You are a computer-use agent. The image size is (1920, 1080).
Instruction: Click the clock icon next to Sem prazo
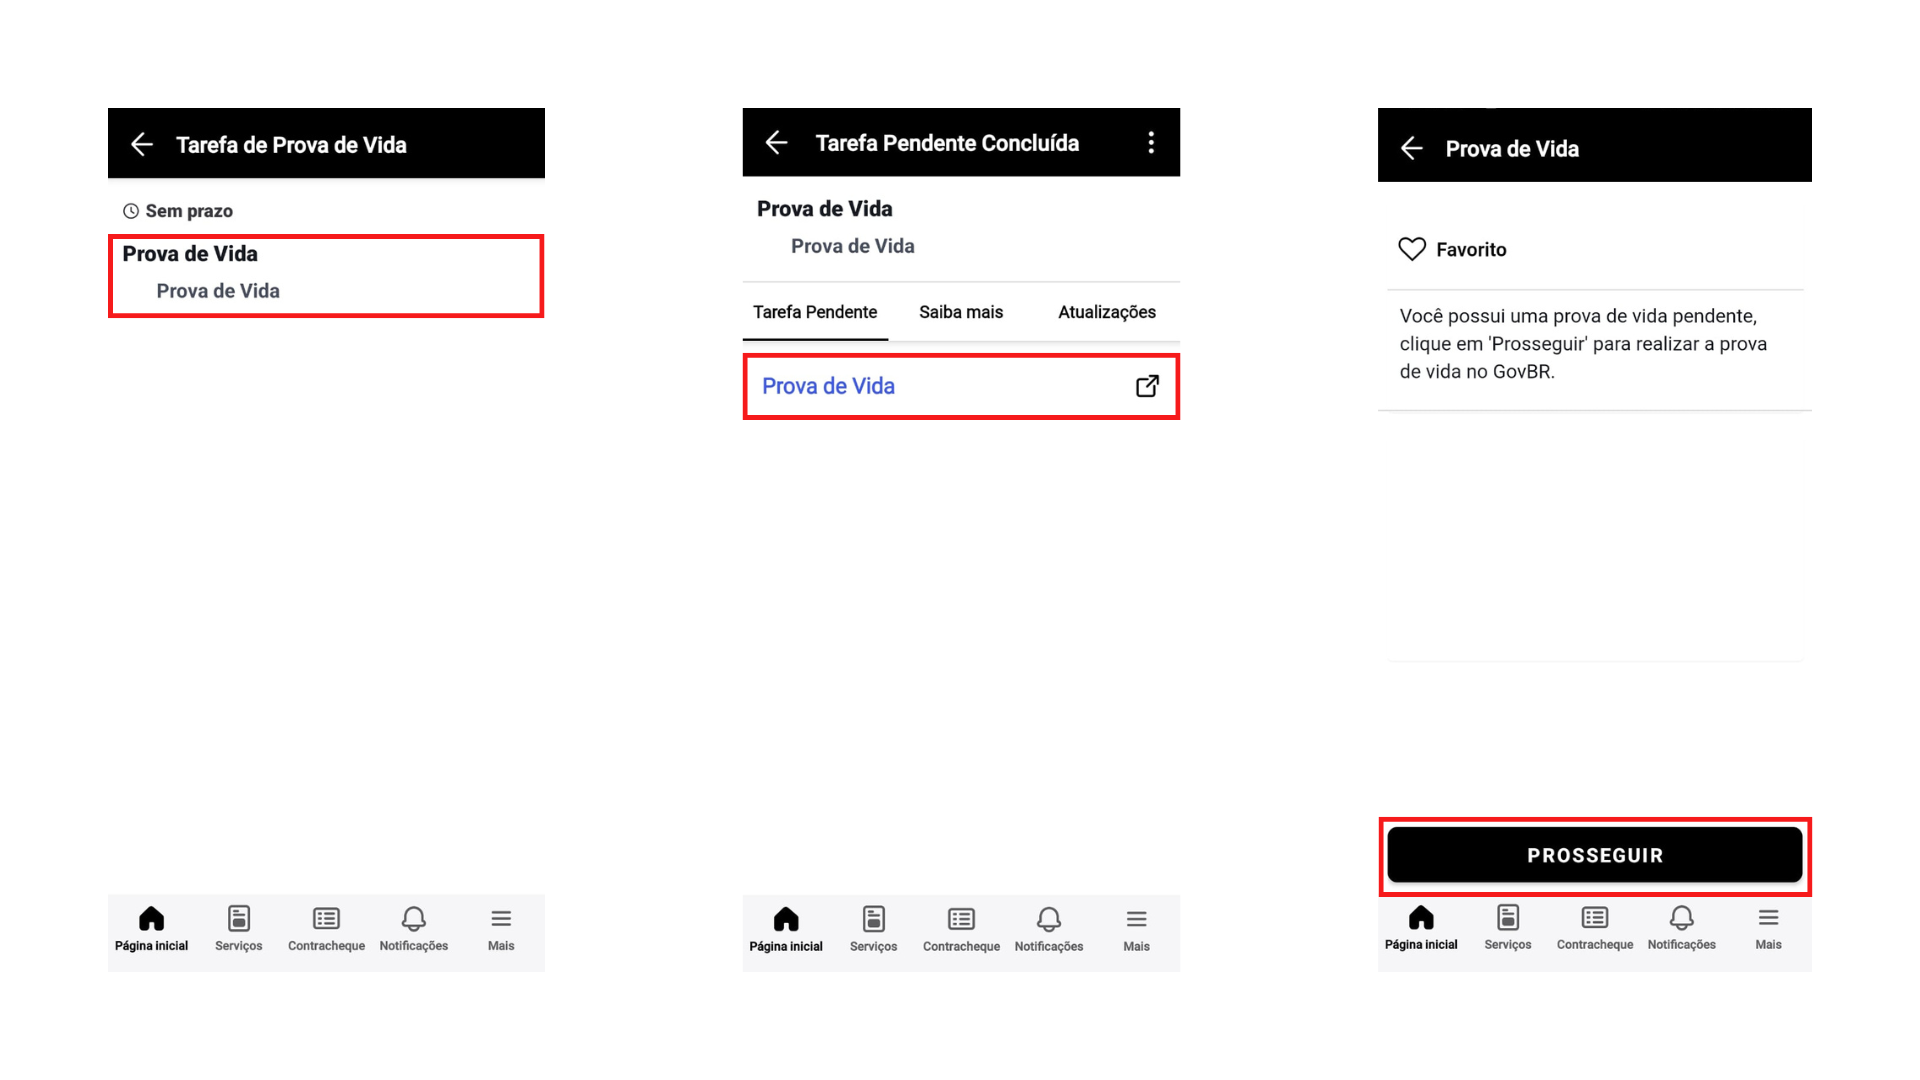(131, 211)
